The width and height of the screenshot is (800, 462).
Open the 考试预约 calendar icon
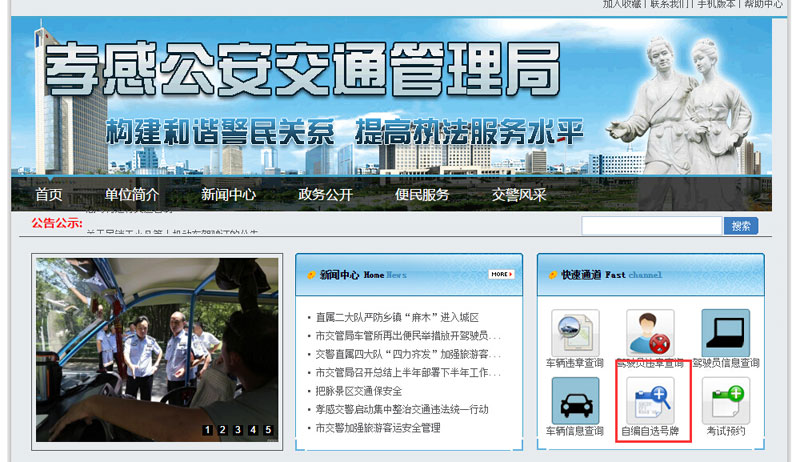click(x=726, y=401)
